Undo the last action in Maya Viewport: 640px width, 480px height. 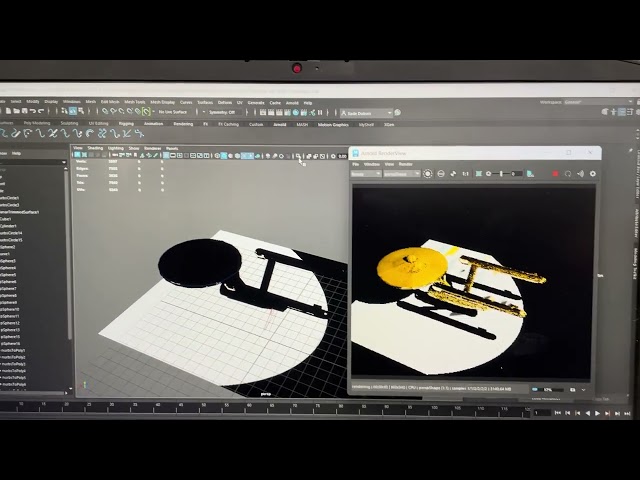click(33, 111)
